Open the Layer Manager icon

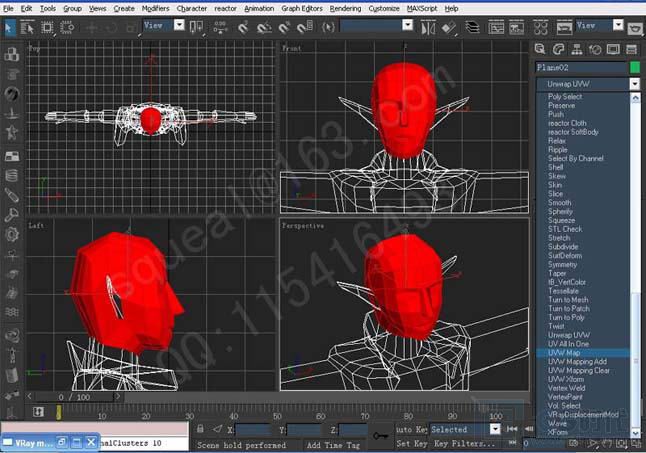click(473, 28)
